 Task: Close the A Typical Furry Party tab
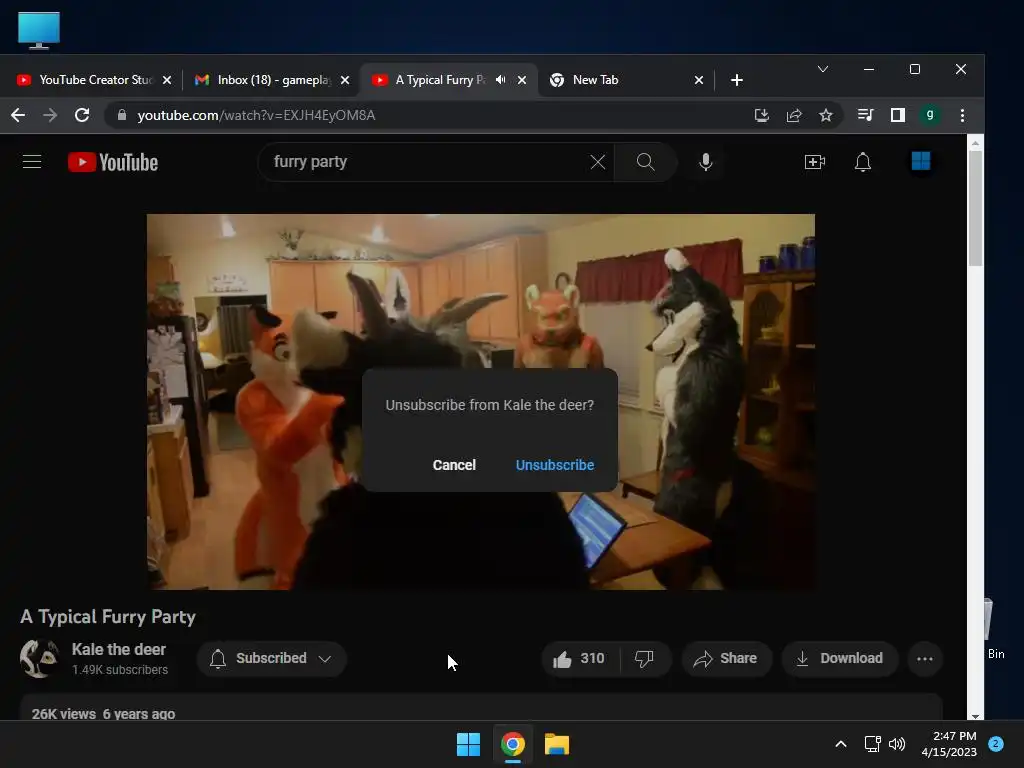click(x=522, y=80)
